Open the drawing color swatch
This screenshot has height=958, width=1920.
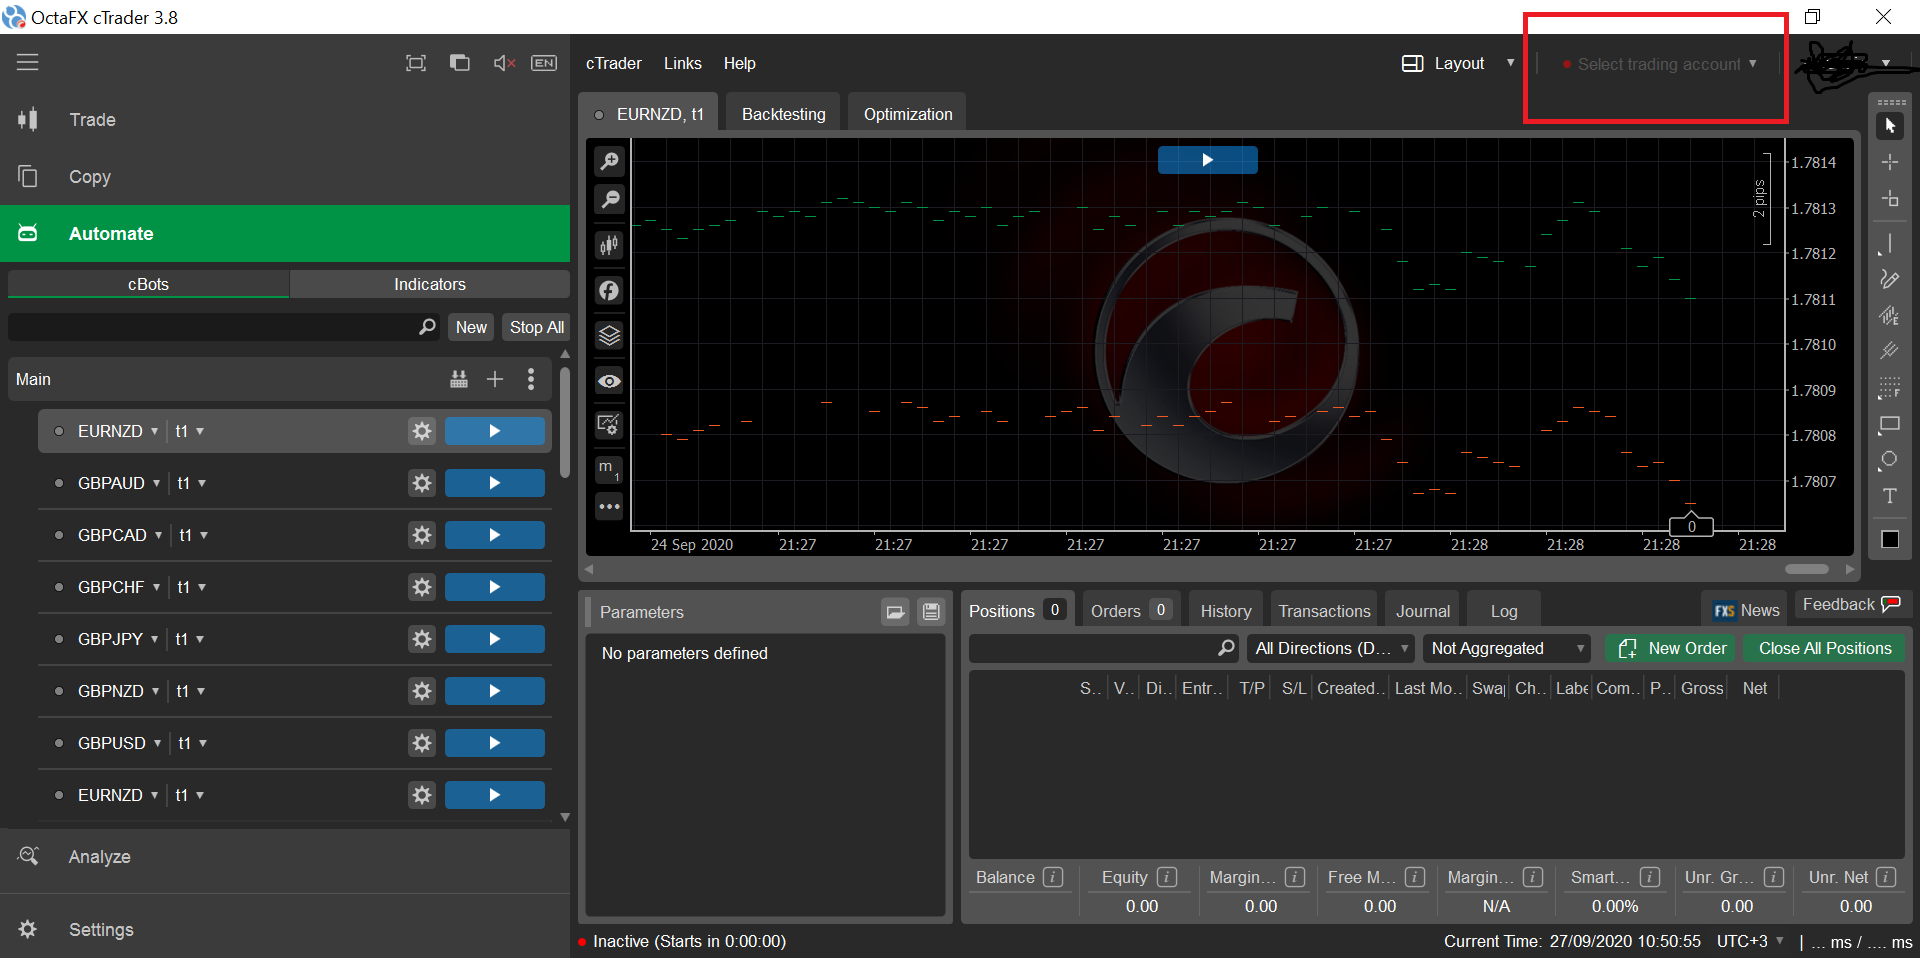tap(1890, 539)
